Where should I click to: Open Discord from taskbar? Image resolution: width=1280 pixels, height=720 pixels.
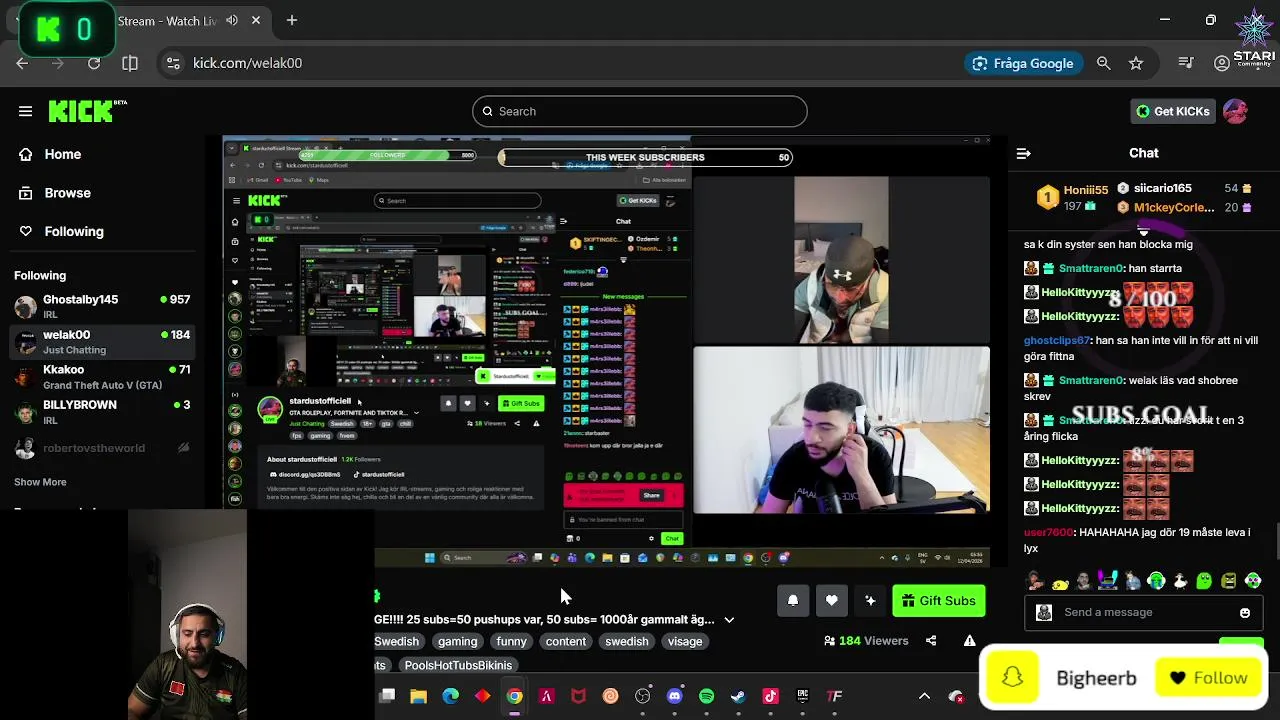[x=674, y=696]
